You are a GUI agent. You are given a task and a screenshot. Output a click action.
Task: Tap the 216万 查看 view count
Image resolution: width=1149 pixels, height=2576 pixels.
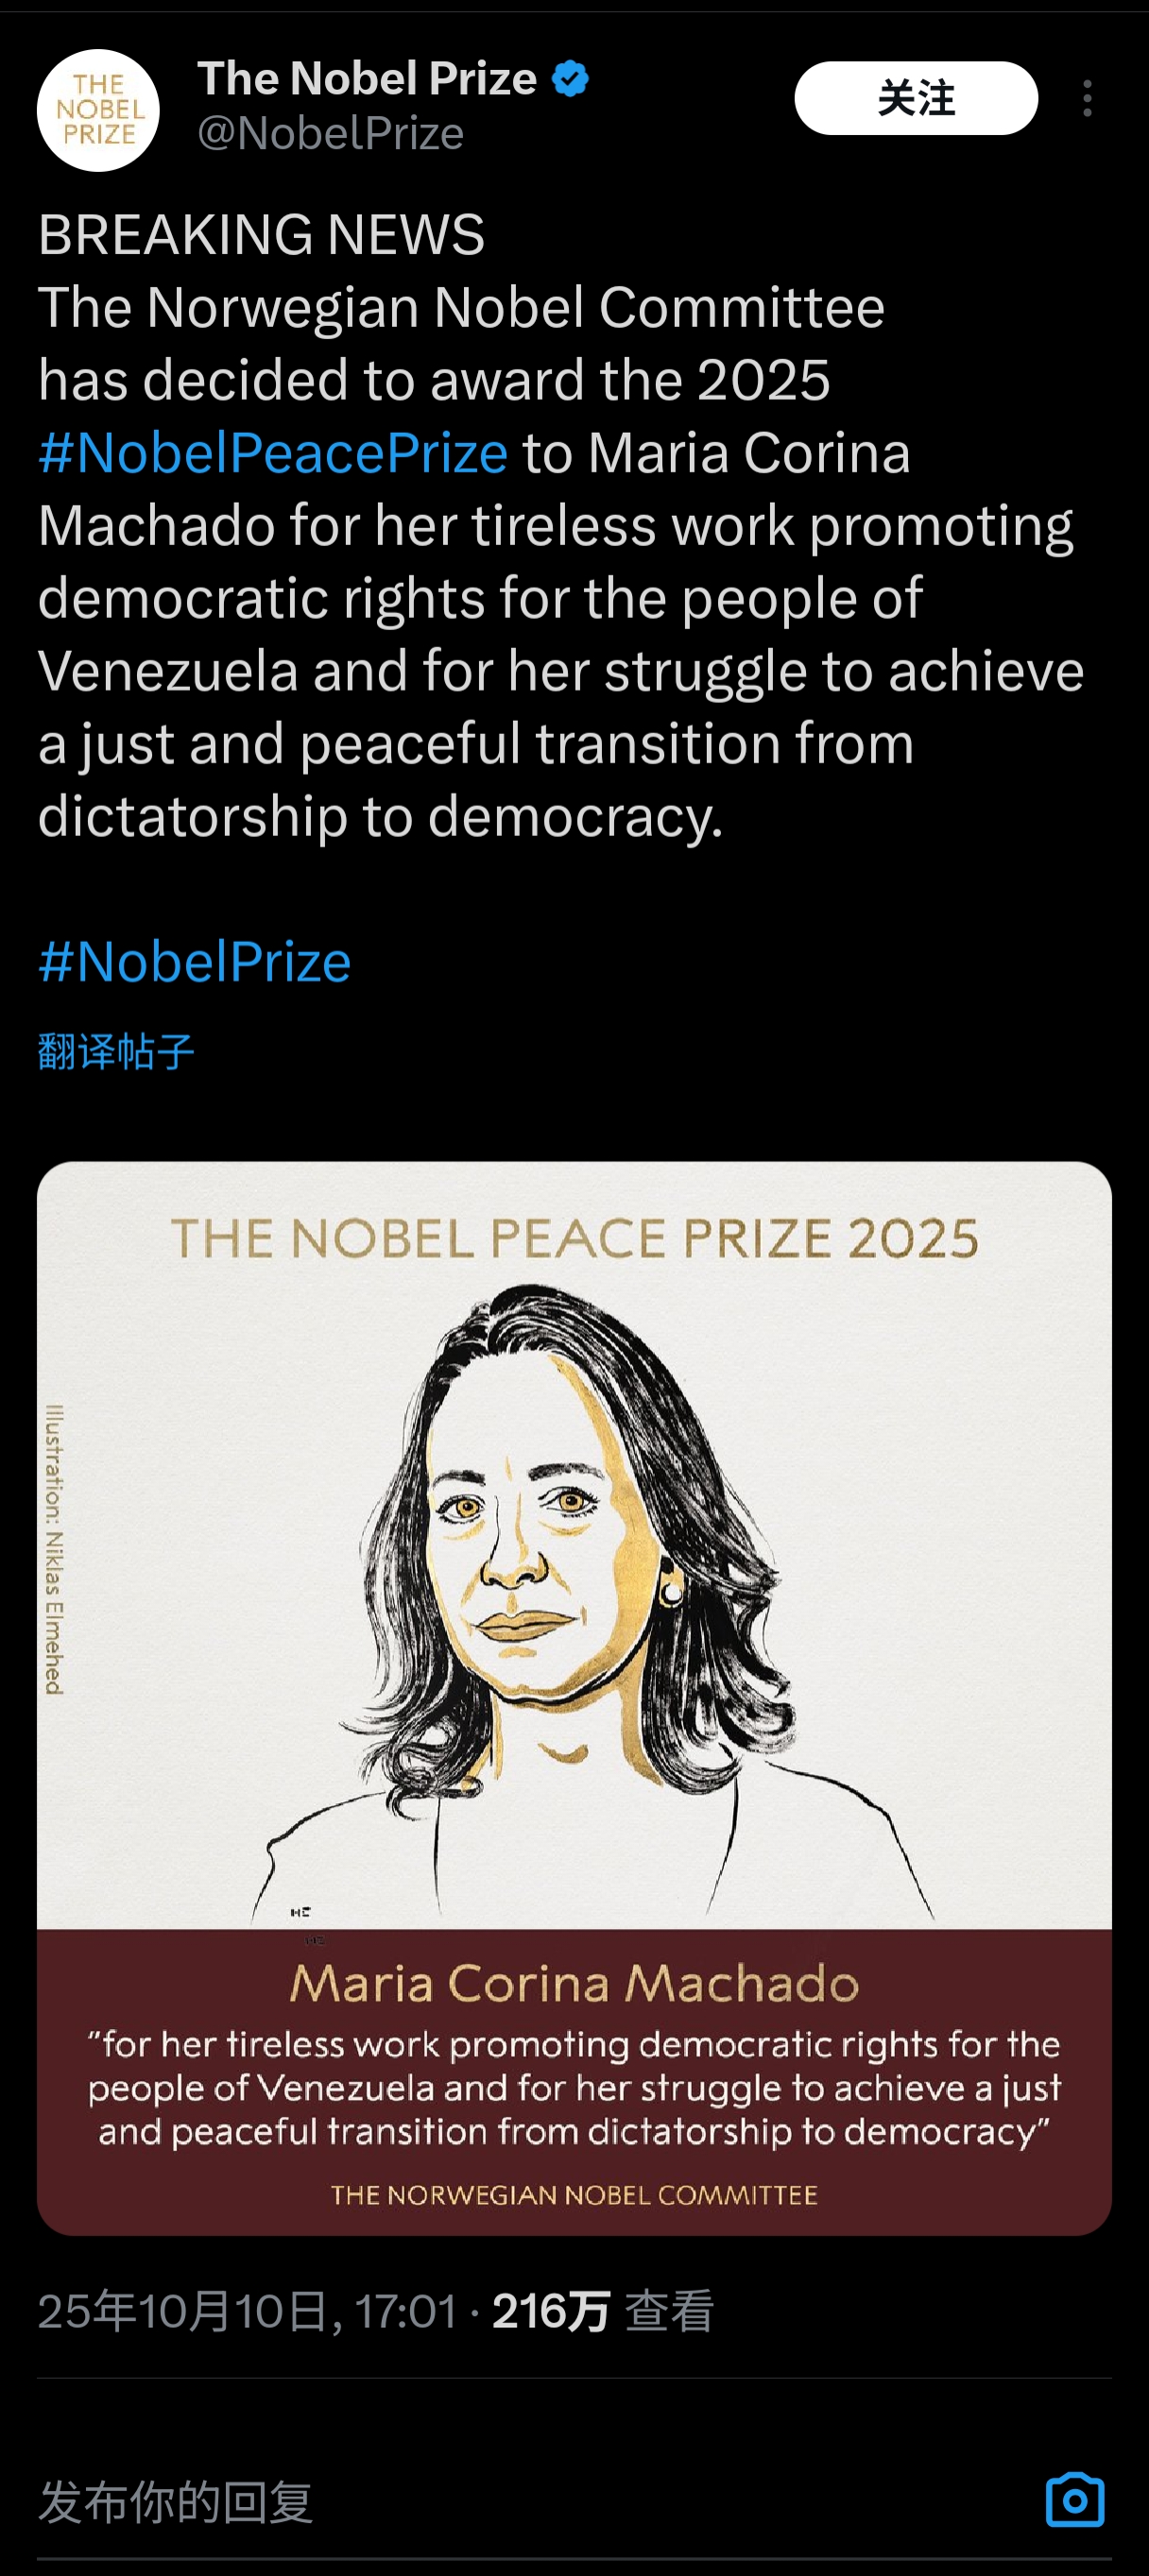(603, 2311)
